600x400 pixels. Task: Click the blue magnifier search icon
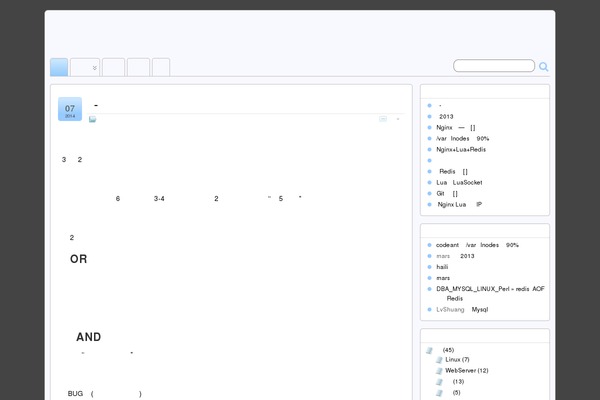click(543, 67)
